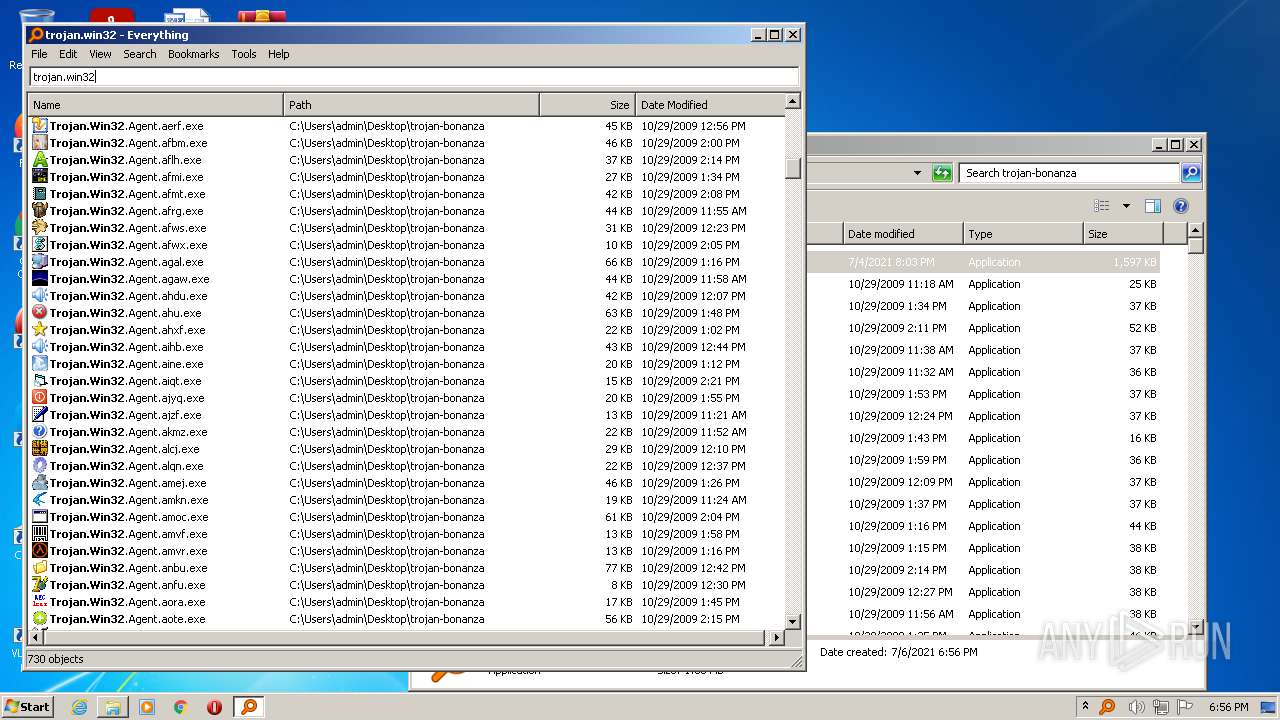Click the icon of Trojan.Win32.Agent.aote.exe
1280x720 pixels.
(40, 619)
